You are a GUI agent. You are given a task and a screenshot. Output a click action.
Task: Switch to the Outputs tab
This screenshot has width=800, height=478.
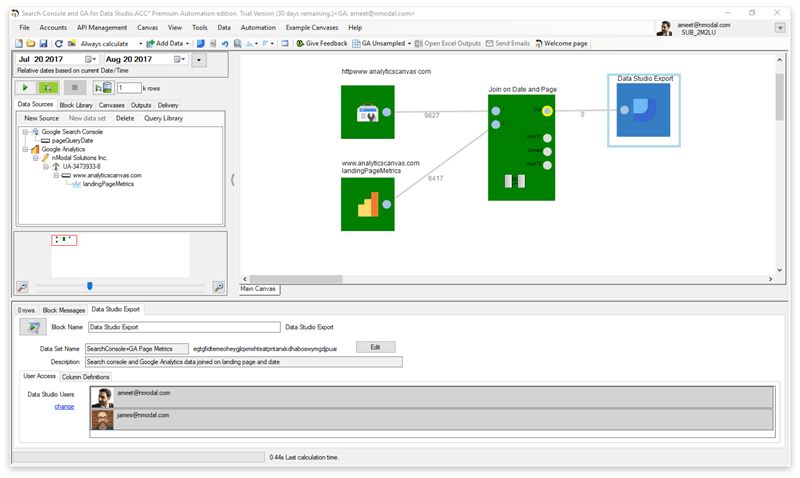(x=141, y=105)
